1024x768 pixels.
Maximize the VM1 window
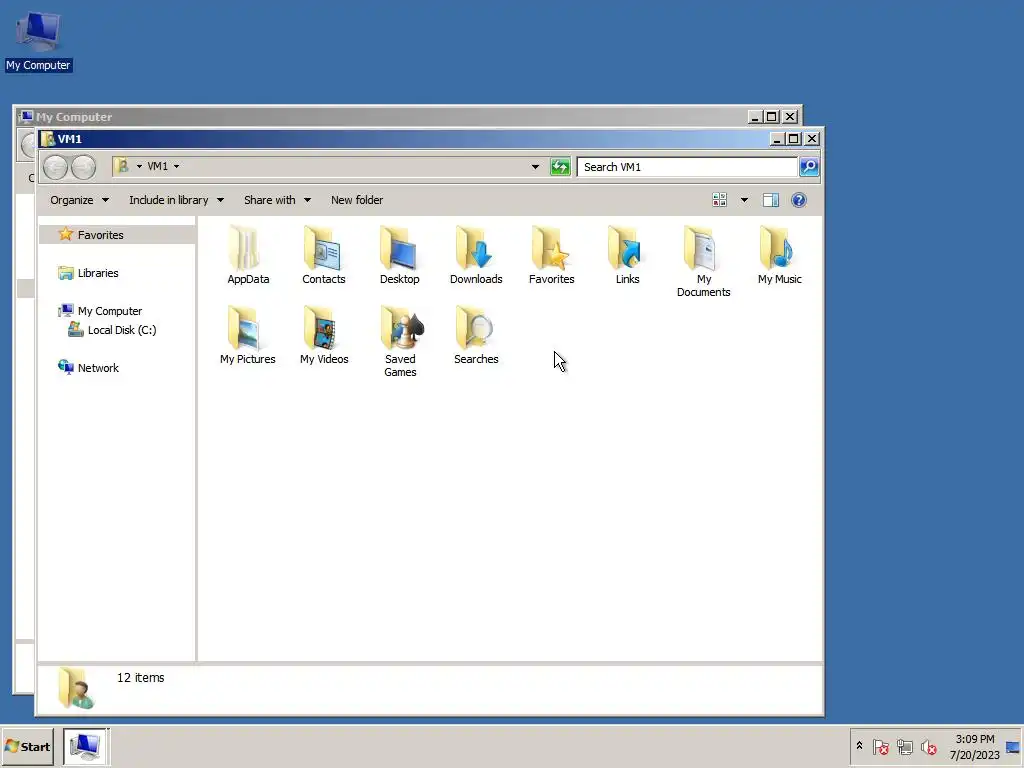(793, 138)
